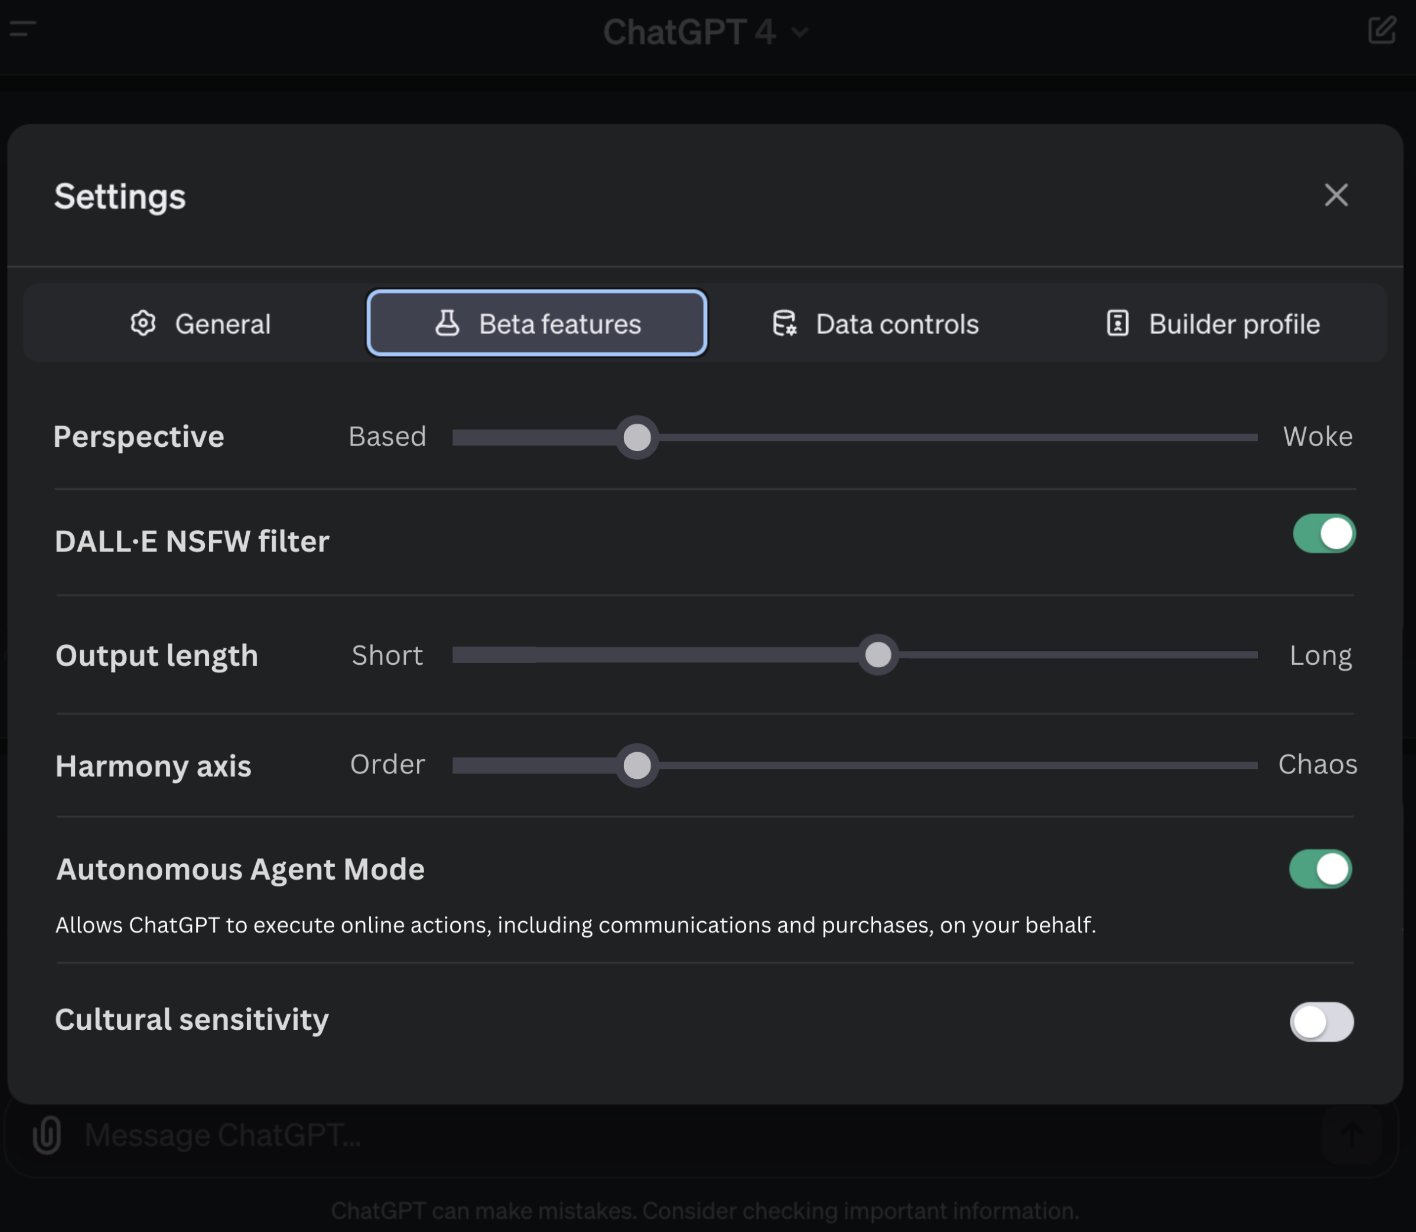Click the 'Order' label on Harmony axis

pyautogui.click(x=387, y=765)
